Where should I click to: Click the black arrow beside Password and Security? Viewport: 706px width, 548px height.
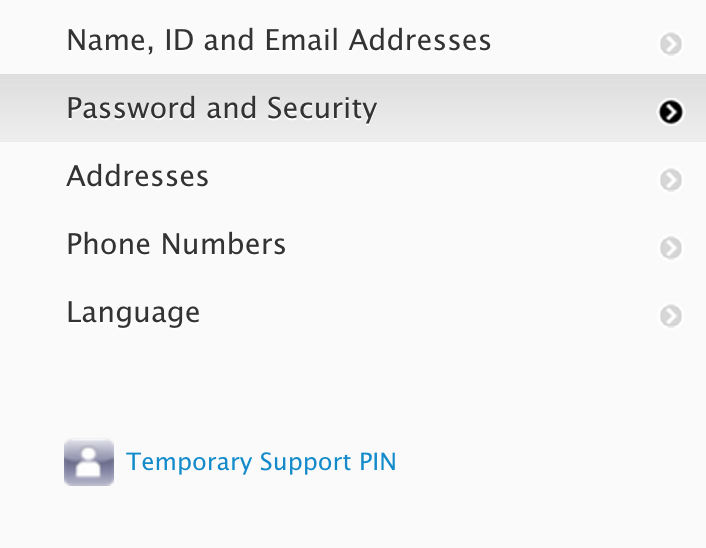tap(670, 112)
